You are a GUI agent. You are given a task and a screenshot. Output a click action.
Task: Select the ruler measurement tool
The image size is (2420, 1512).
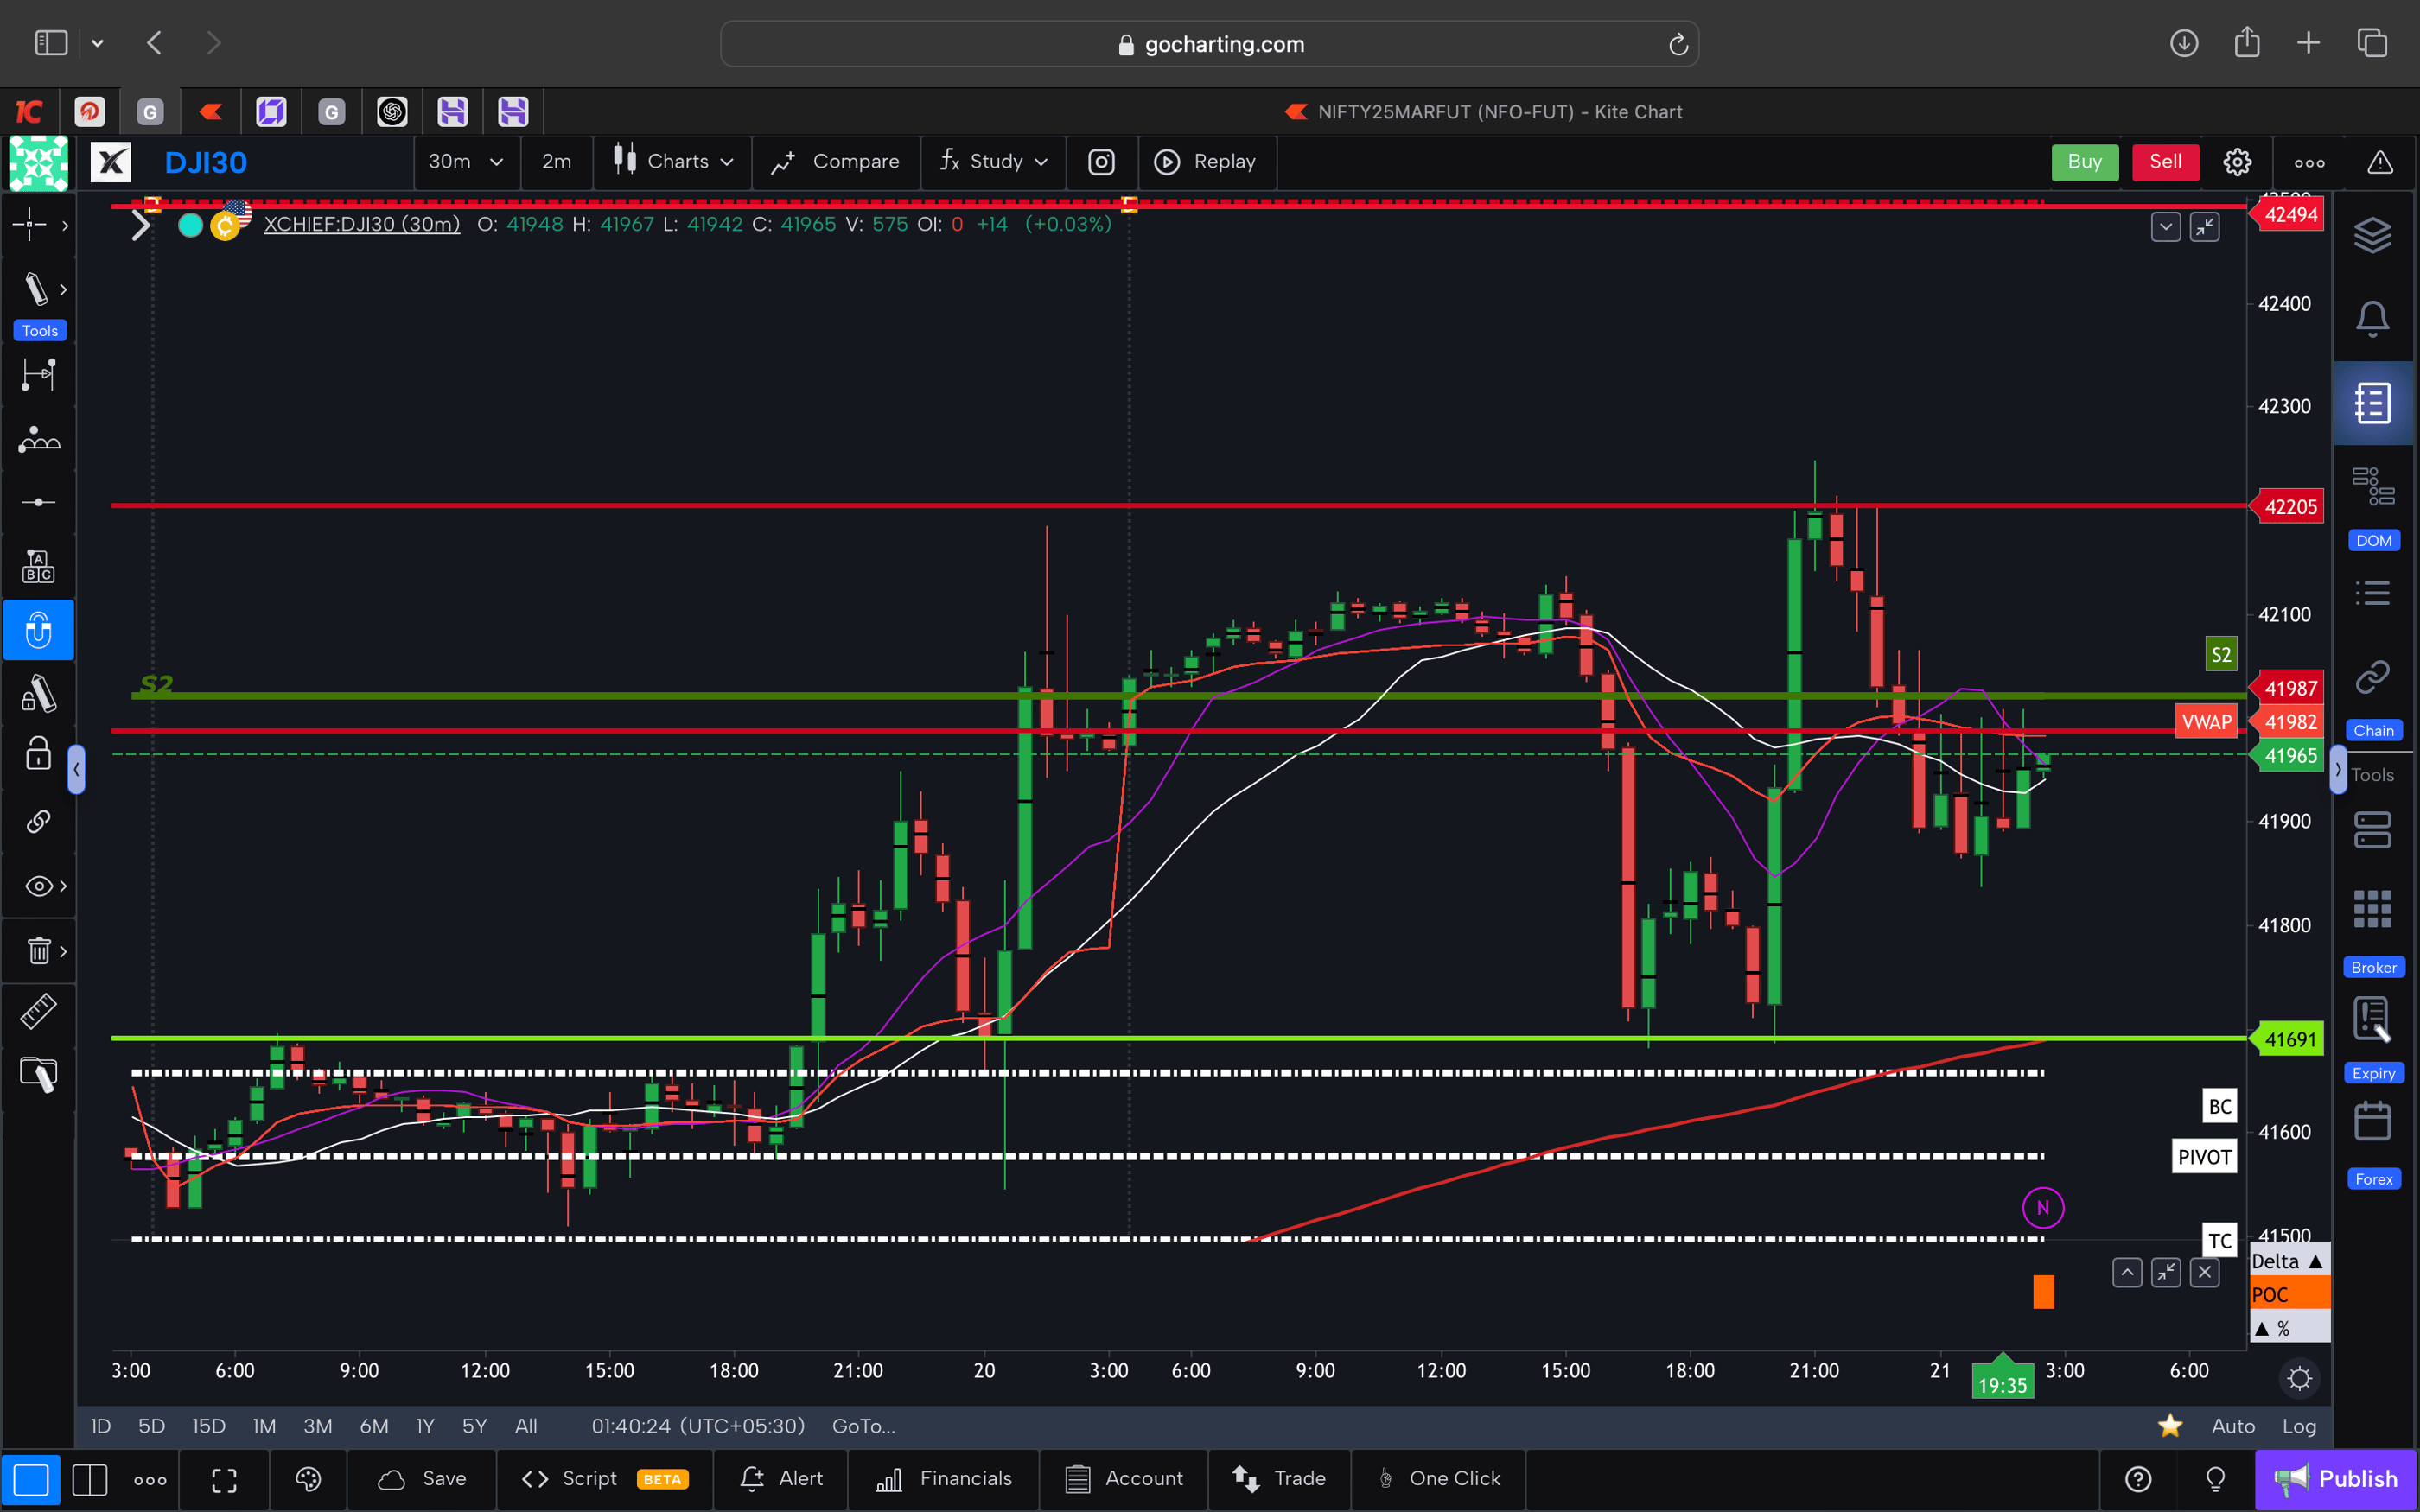click(x=39, y=1011)
